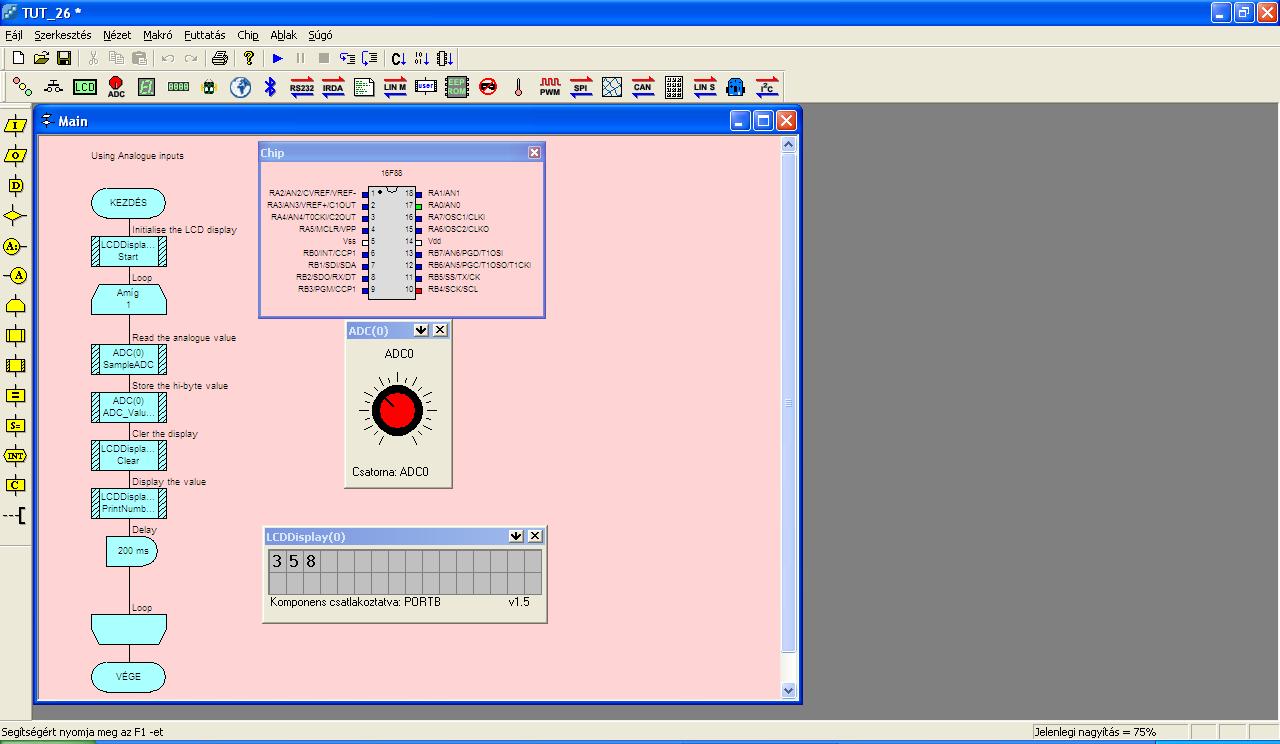
Task: Select the Decision diamond icon
Action: [x=15, y=216]
